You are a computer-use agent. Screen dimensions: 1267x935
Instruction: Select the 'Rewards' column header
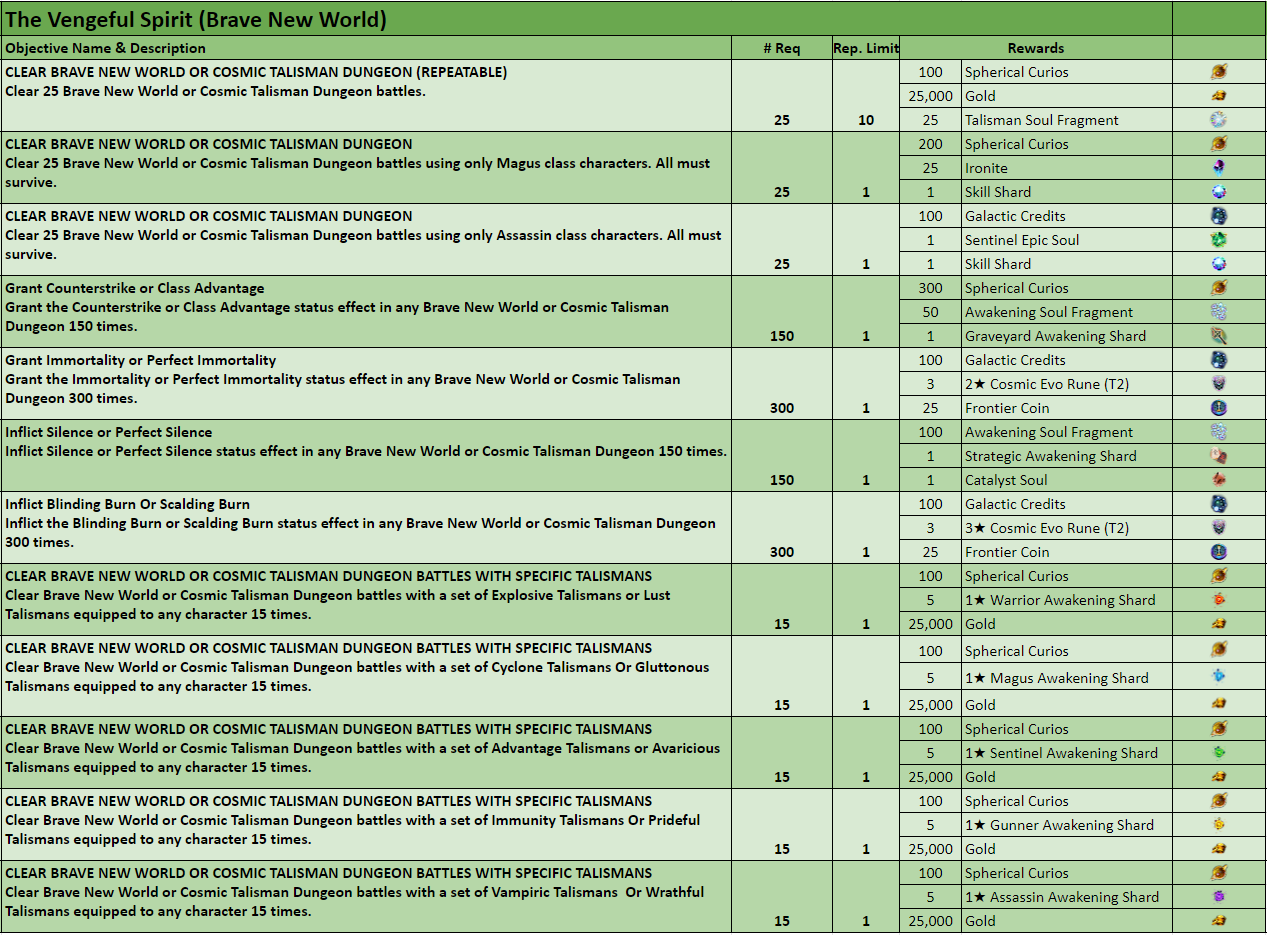click(1036, 48)
